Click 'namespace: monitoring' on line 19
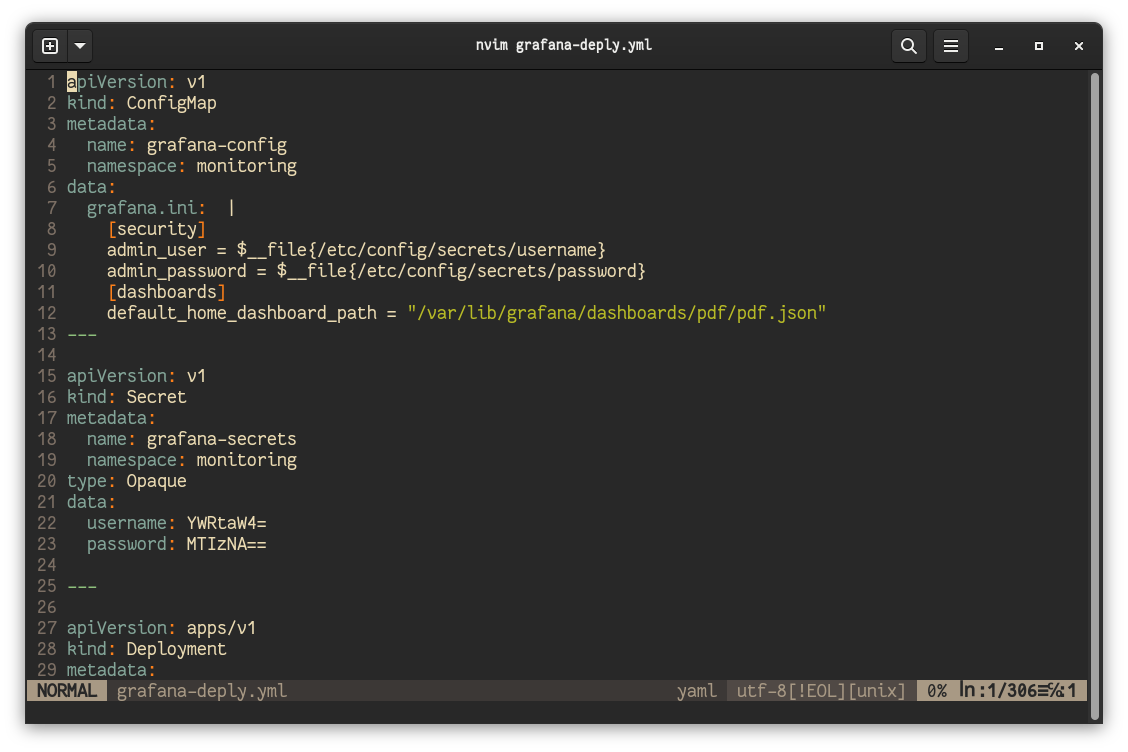This screenshot has height=752, width=1128. pos(191,460)
